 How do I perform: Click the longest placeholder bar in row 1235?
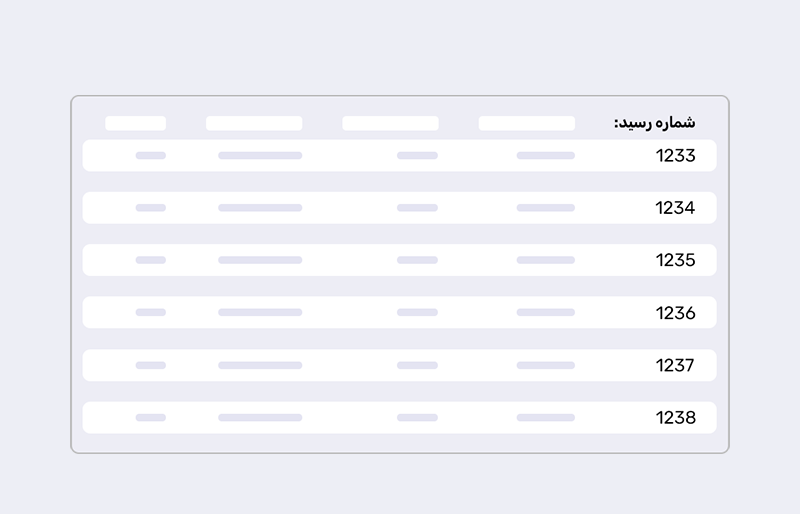click(260, 260)
